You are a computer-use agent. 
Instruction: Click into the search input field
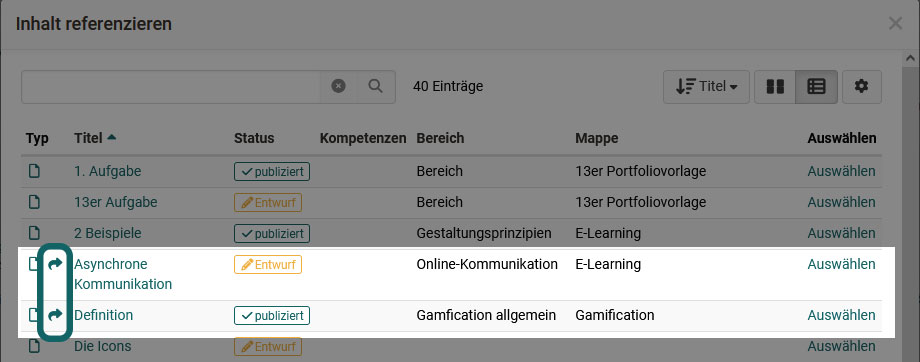[171, 87]
